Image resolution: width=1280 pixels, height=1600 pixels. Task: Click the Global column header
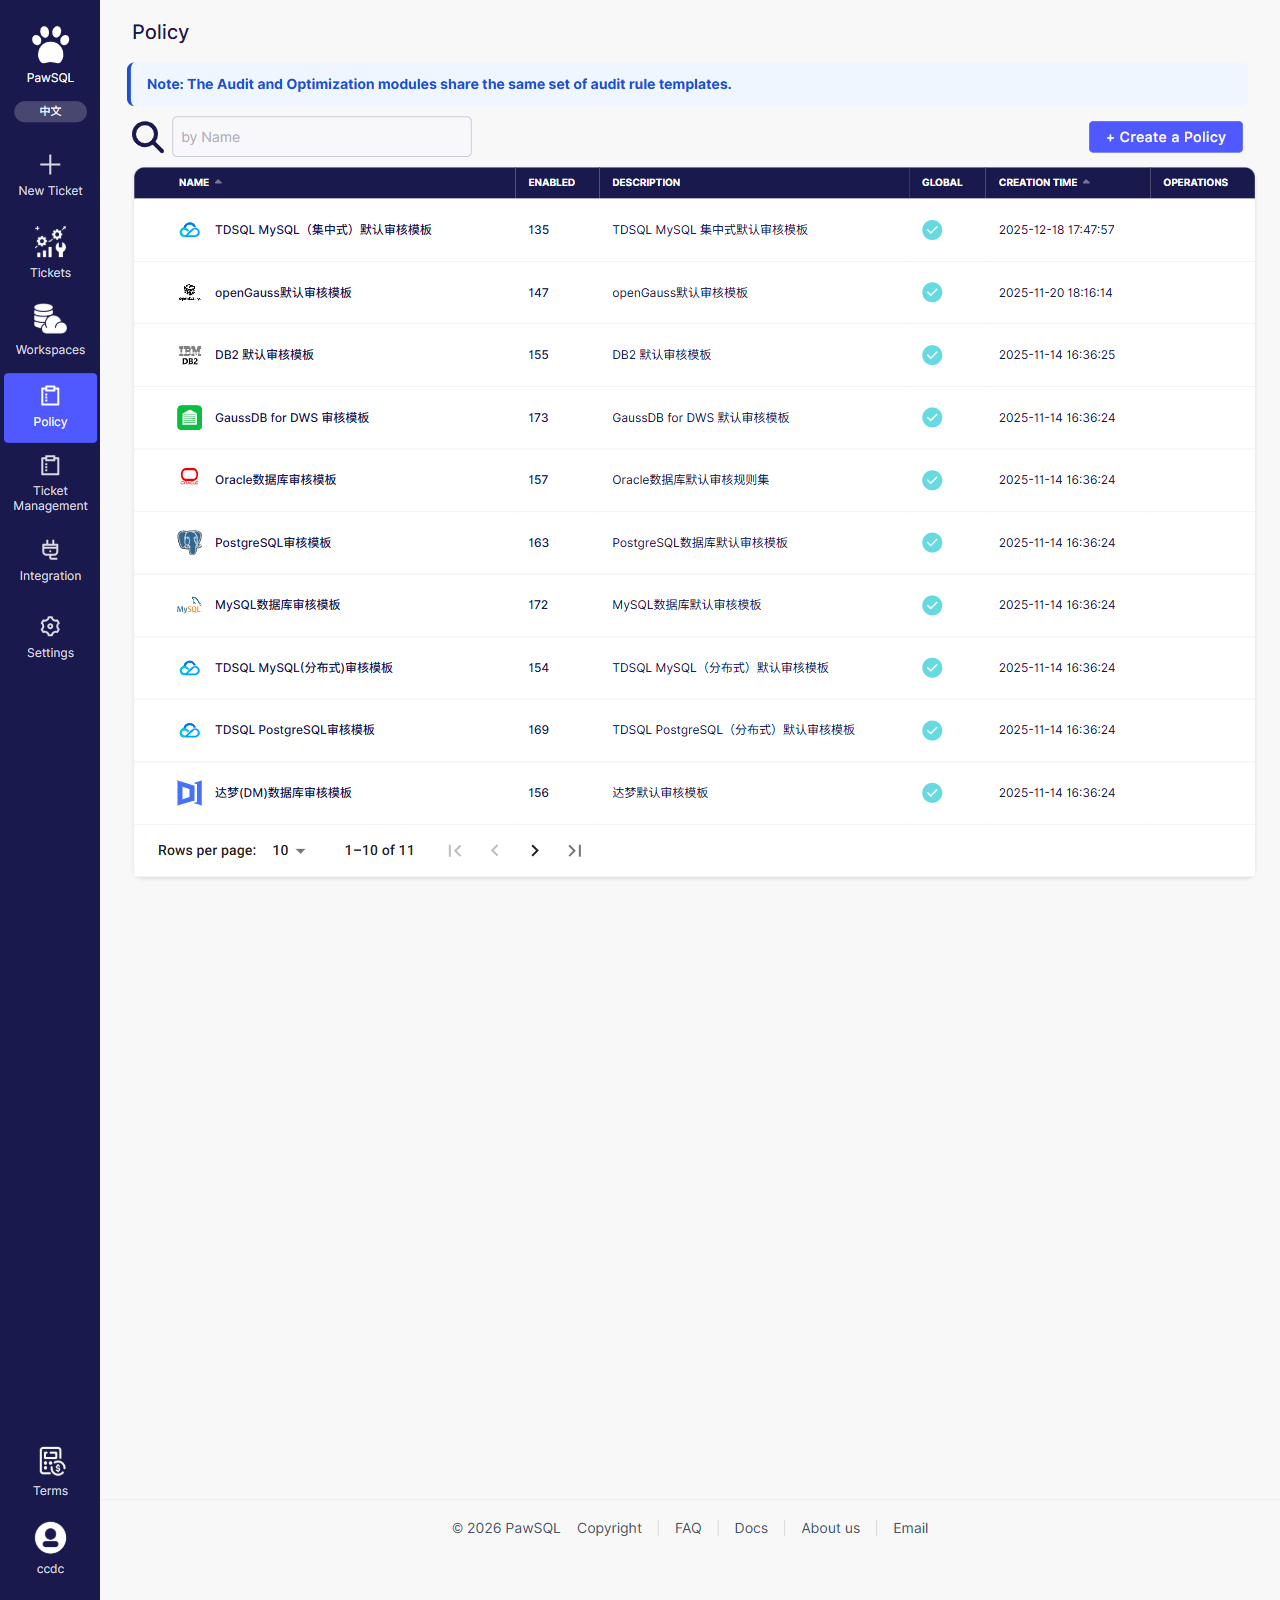[942, 183]
